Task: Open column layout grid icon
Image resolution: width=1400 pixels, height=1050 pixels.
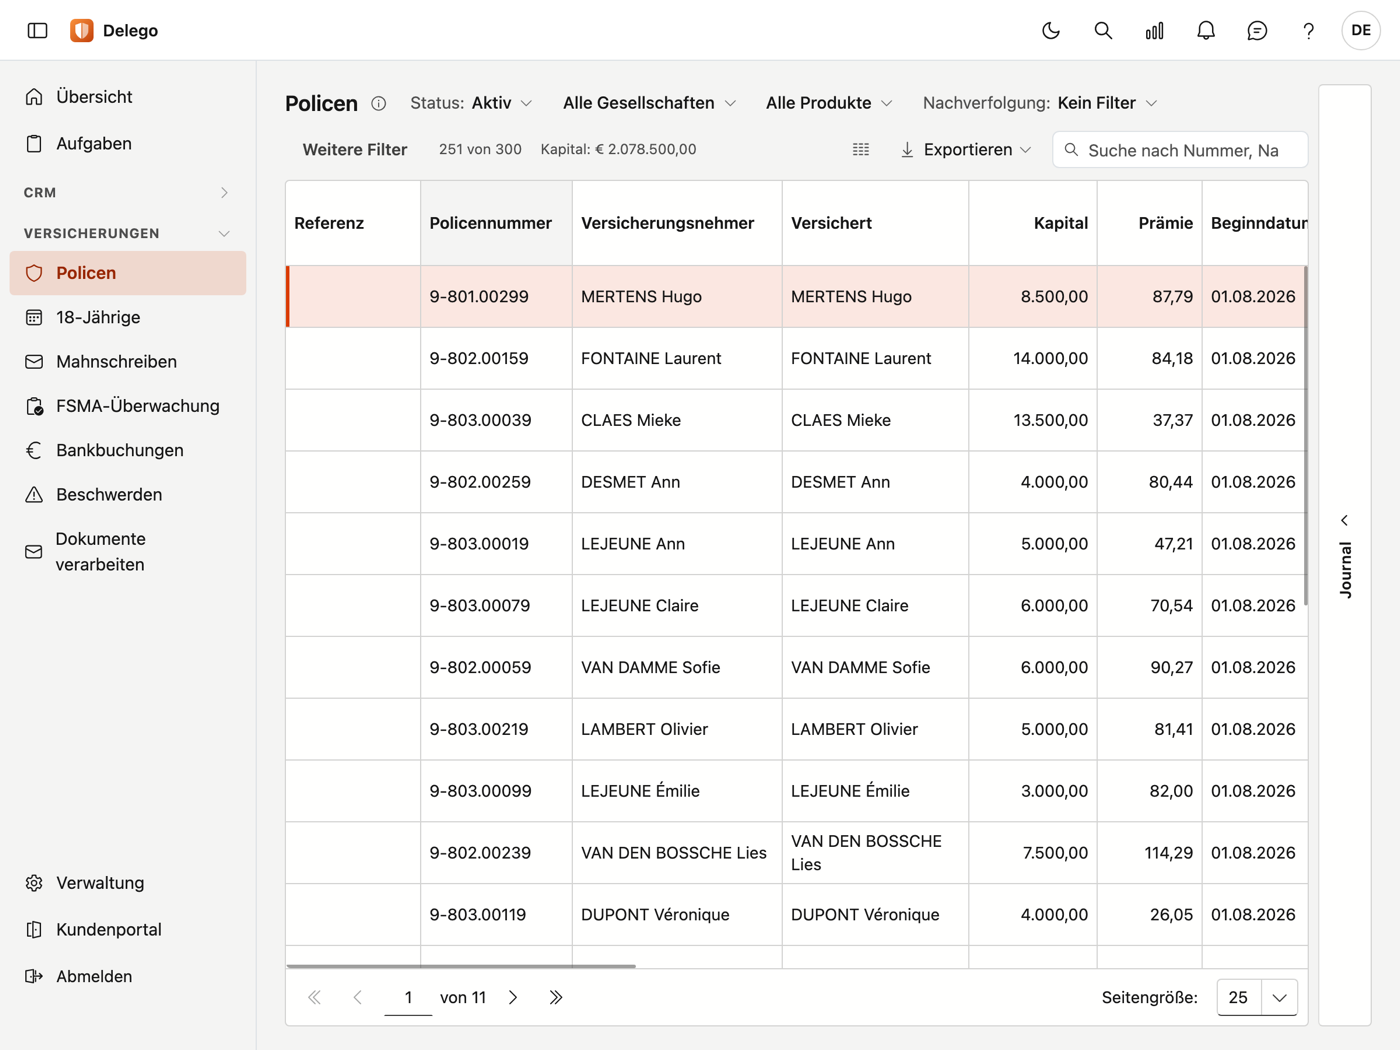Action: 861,150
